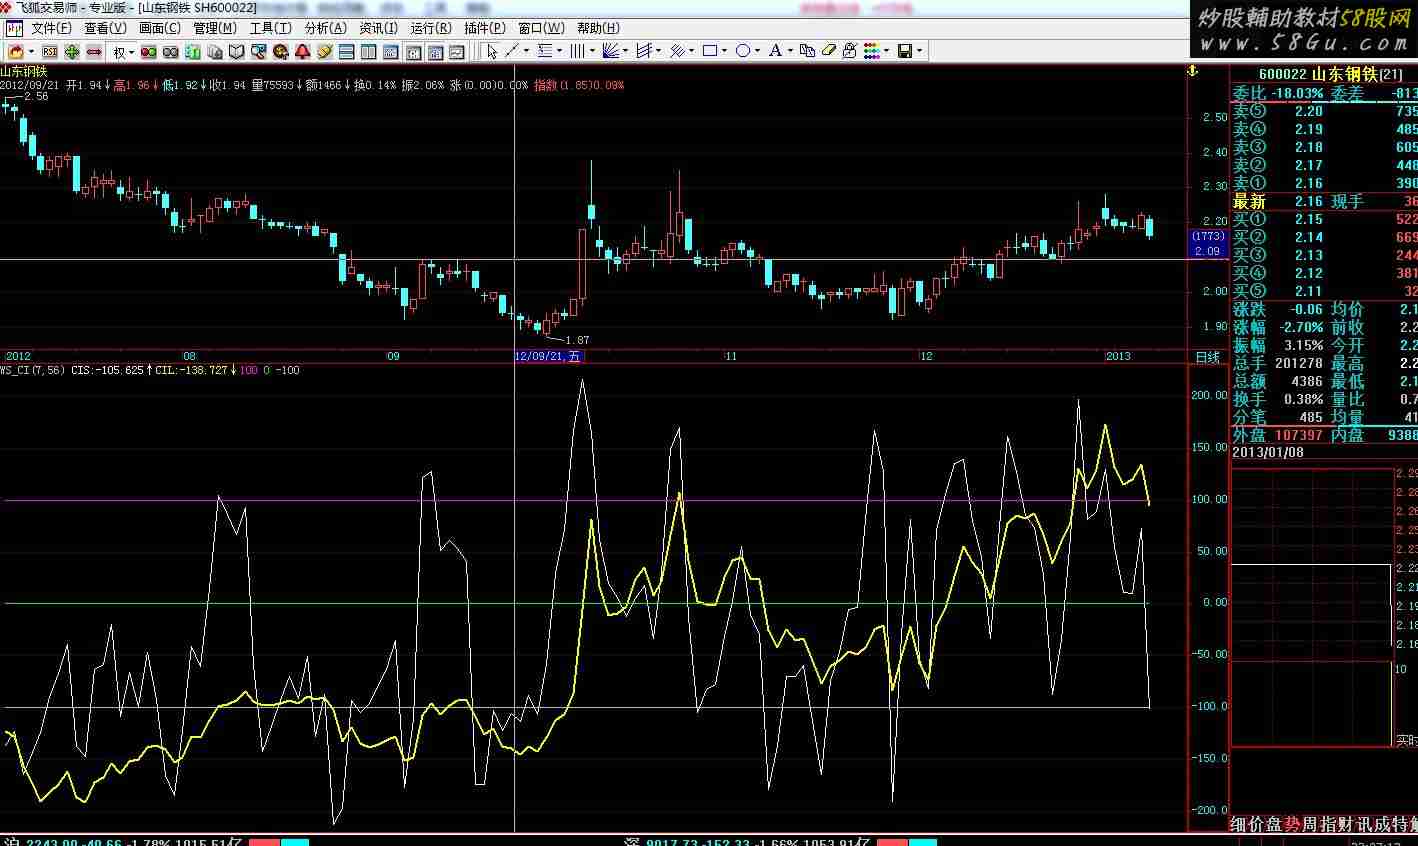Click the red double-arrow horizontal icon

pyautogui.click(x=94, y=51)
